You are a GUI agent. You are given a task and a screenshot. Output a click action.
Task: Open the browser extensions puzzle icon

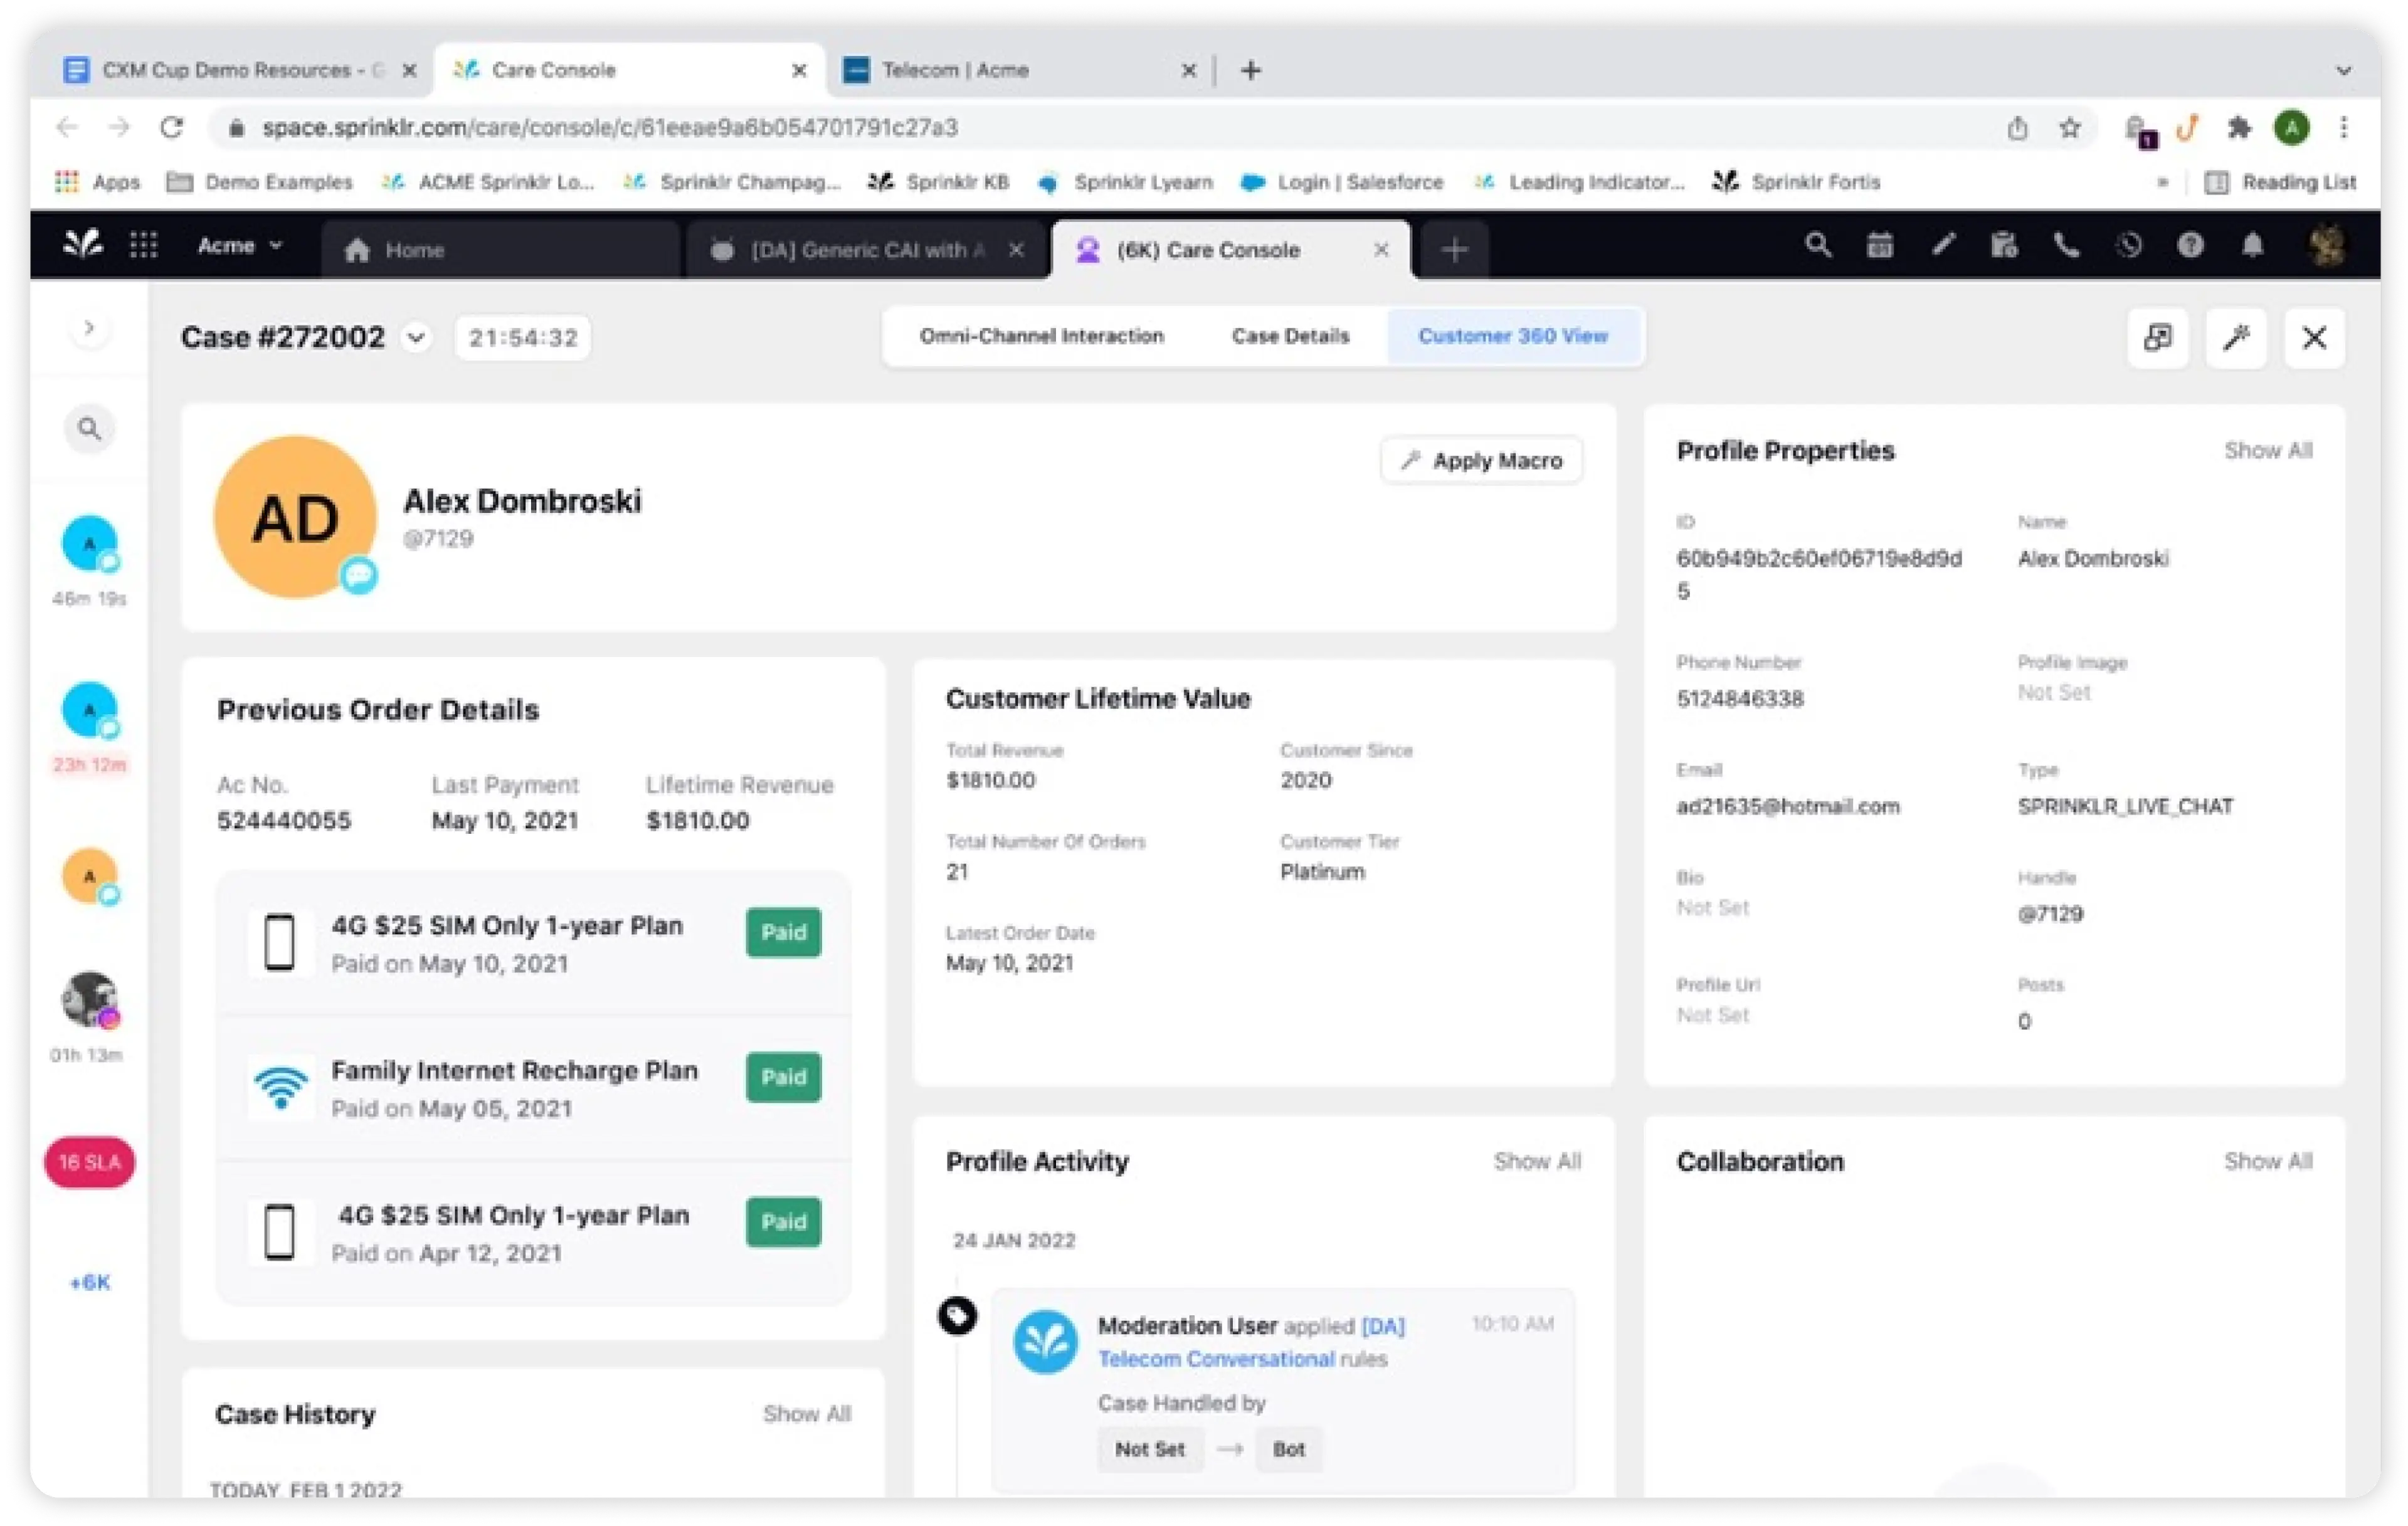point(2239,127)
